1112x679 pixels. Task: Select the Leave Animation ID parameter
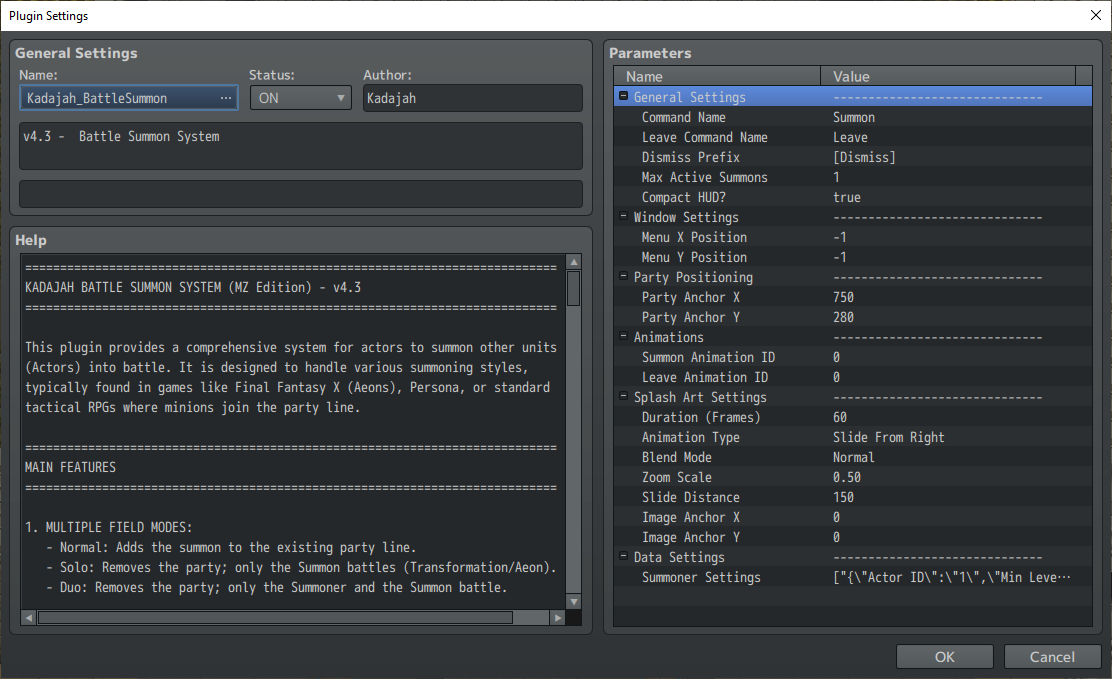click(x=852, y=377)
